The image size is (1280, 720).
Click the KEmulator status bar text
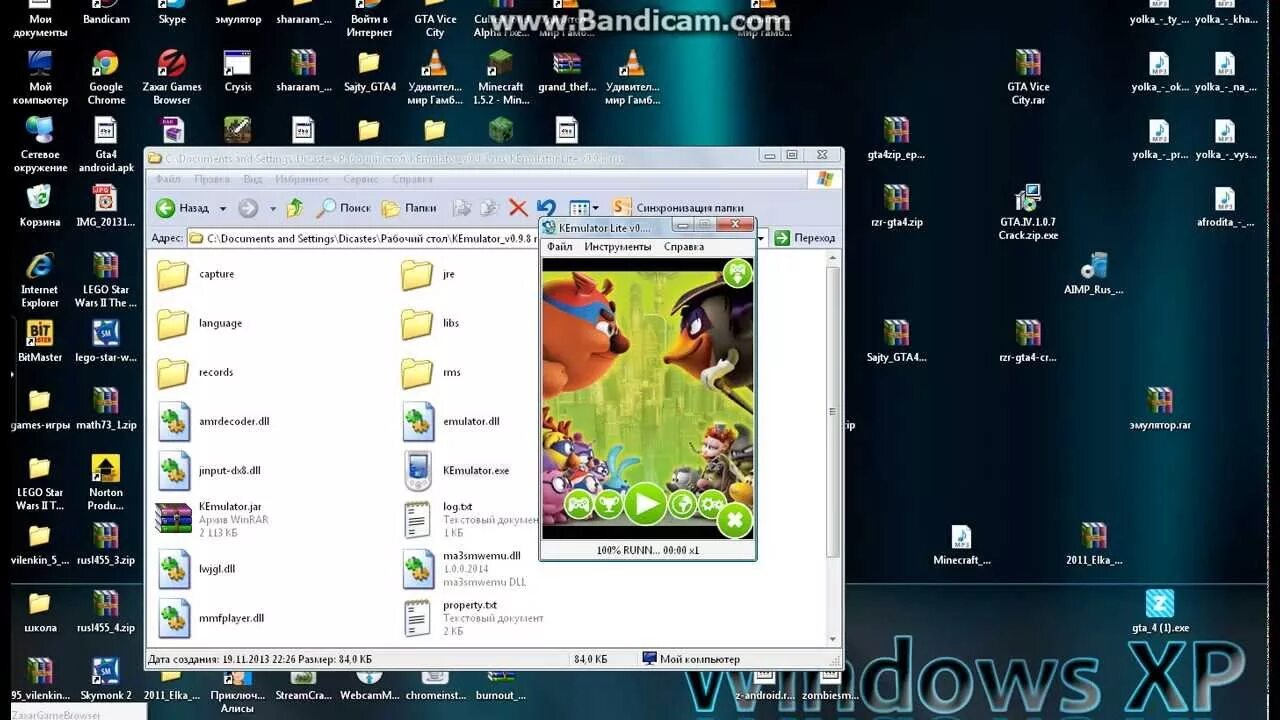(x=648, y=550)
